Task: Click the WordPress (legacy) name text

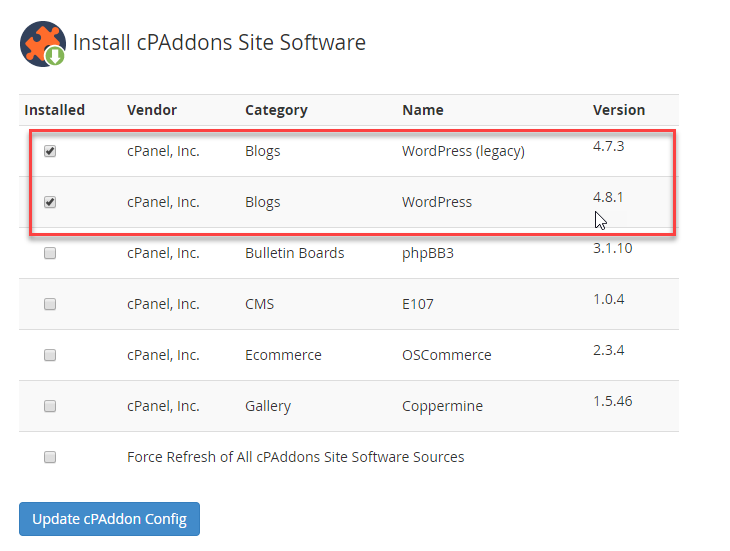Action: click(x=463, y=151)
